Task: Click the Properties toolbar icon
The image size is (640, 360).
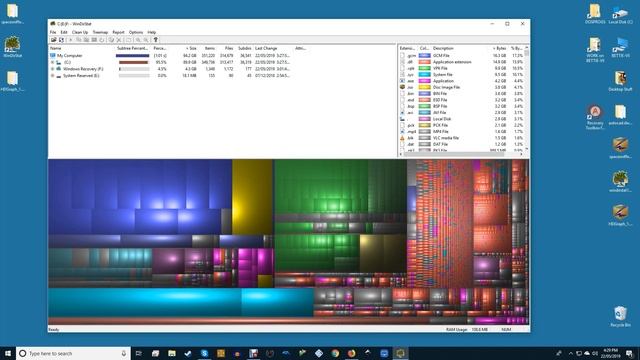Action: pyautogui.click(x=129, y=40)
